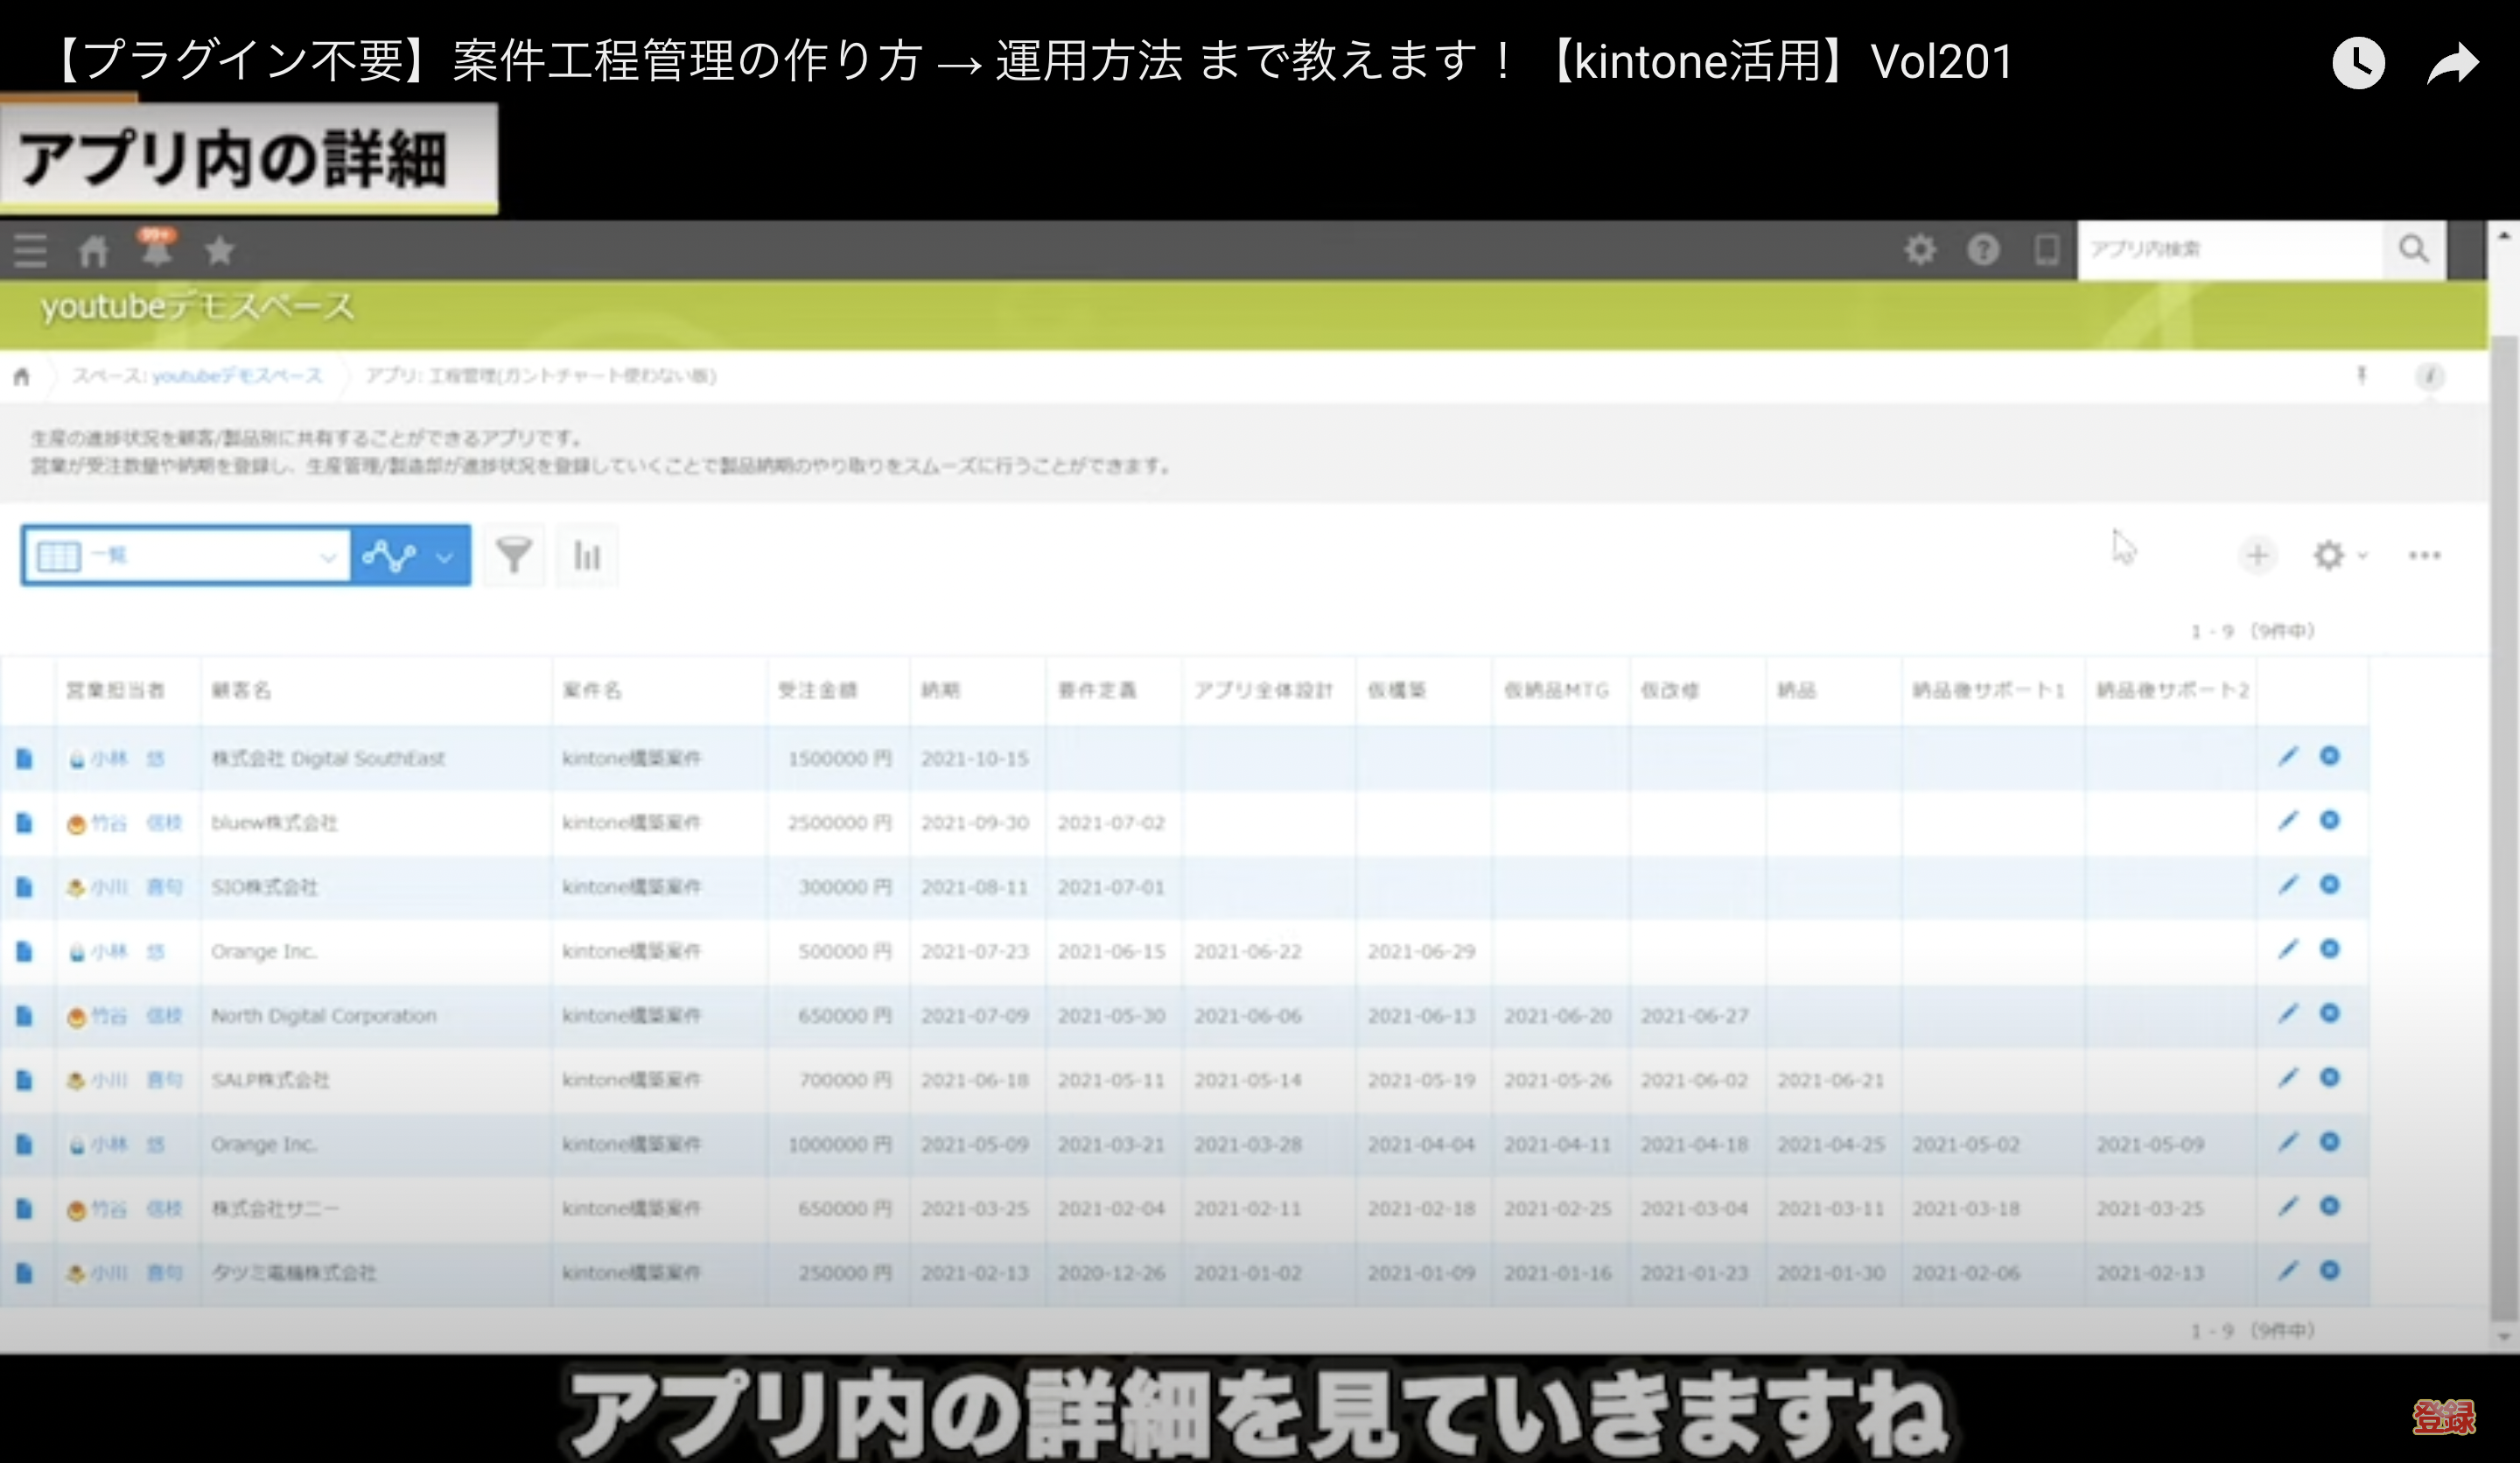This screenshot has height=1463, width=2520.
Task: Click the YouTube Watch Later clock button
Action: click(2357, 63)
